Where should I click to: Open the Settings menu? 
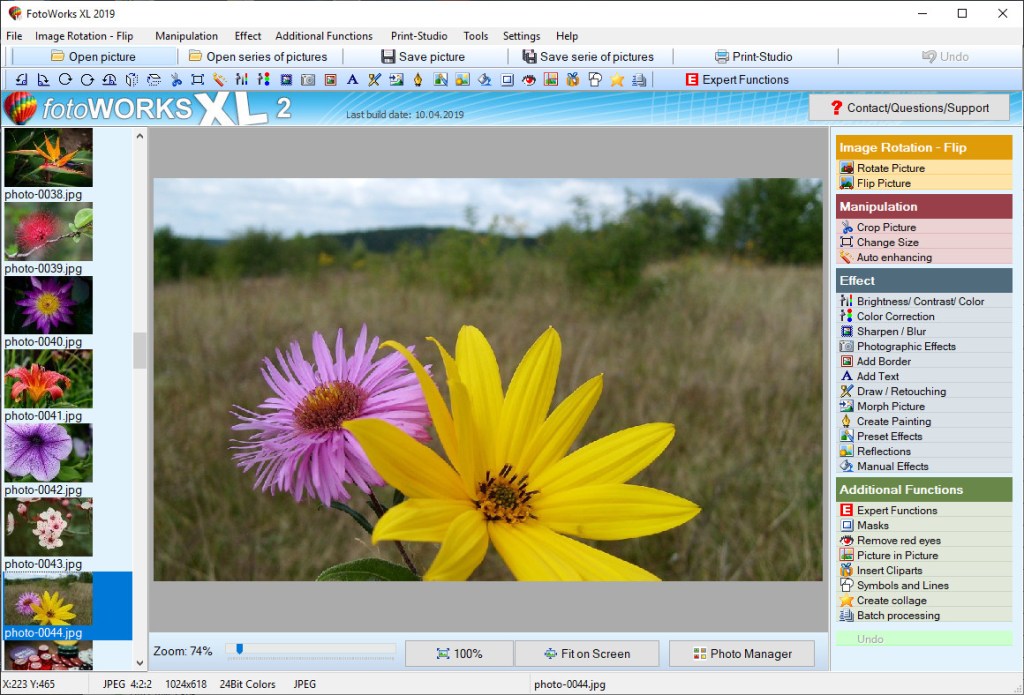521,36
